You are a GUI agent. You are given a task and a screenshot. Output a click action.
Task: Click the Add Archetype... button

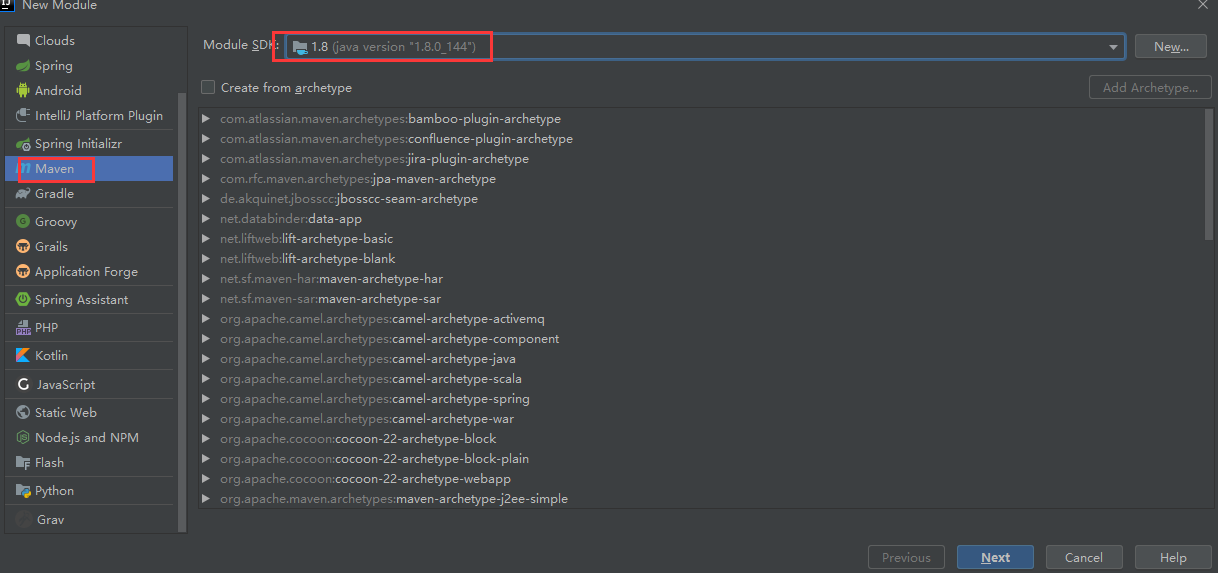point(1150,88)
